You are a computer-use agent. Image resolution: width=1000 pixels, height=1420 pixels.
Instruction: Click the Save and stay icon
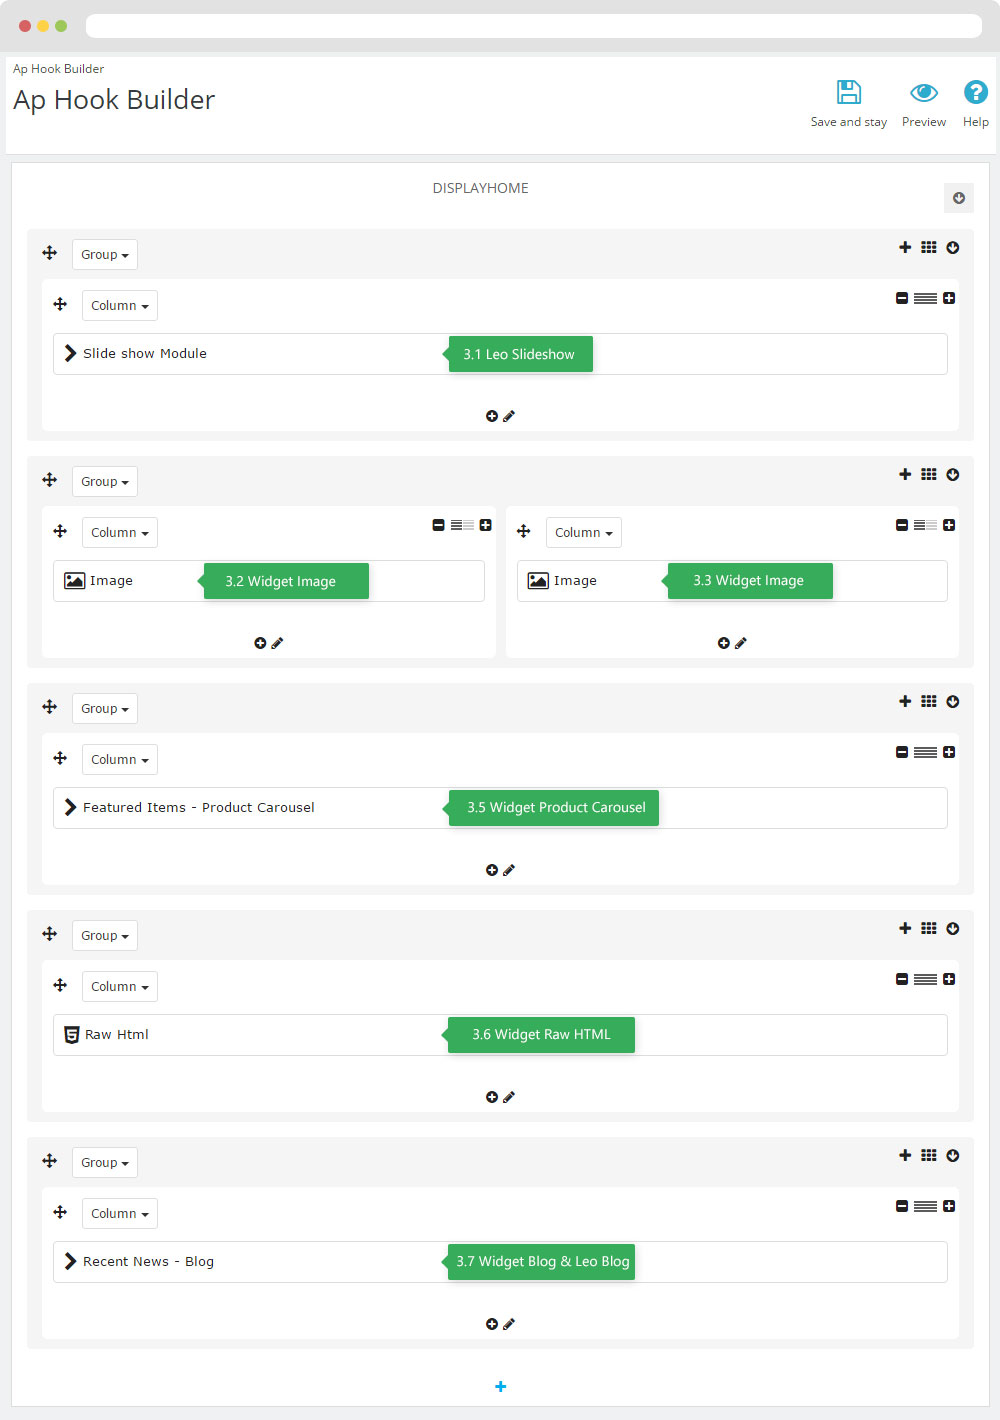click(x=849, y=93)
